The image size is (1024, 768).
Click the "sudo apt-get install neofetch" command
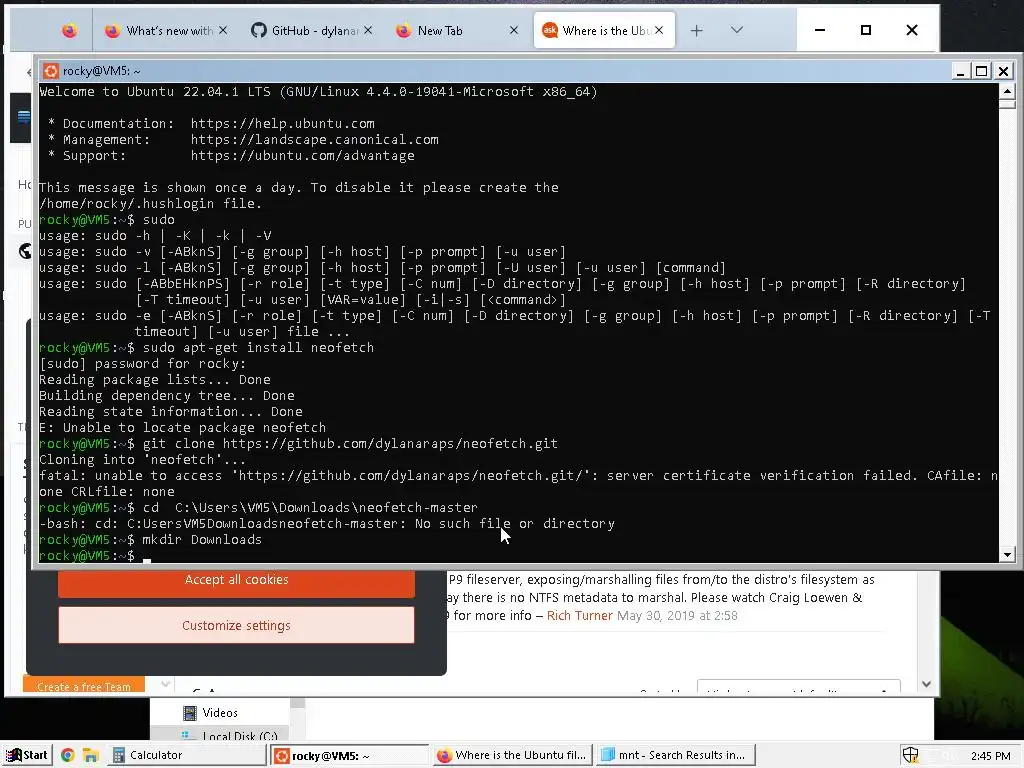pyautogui.click(x=258, y=347)
